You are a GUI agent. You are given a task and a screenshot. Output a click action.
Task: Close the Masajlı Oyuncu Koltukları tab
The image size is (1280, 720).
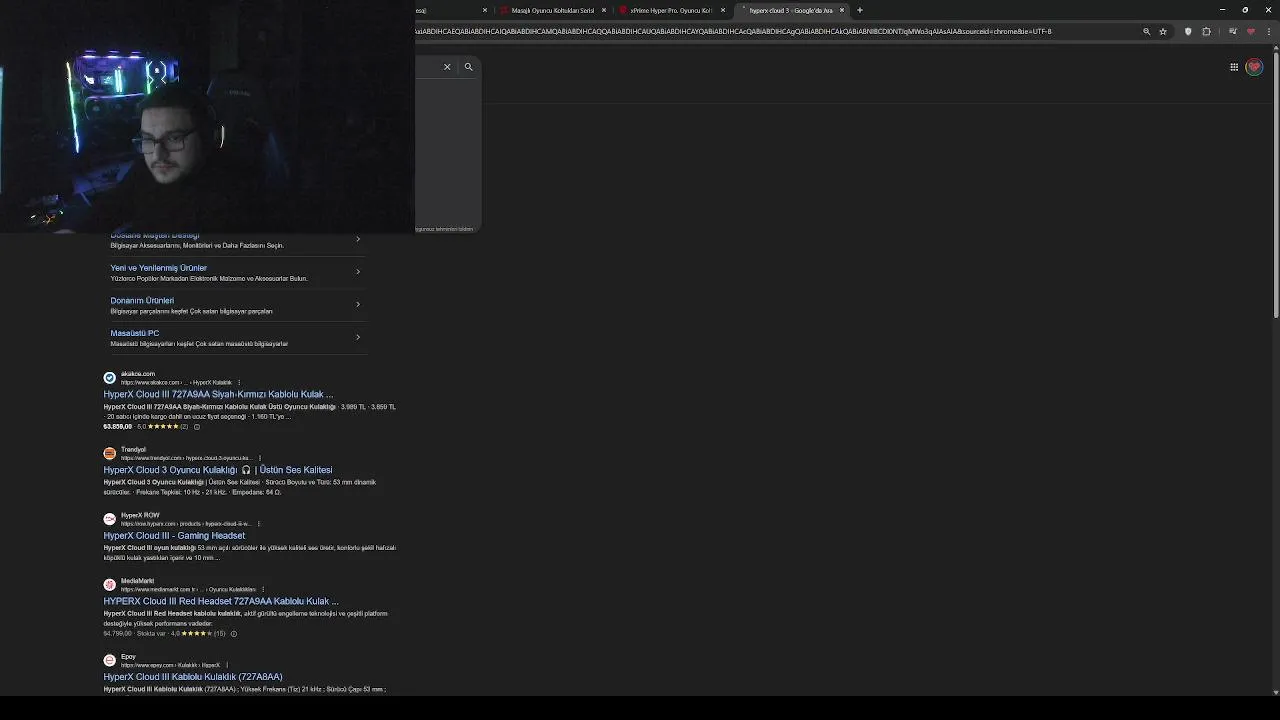(x=604, y=10)
